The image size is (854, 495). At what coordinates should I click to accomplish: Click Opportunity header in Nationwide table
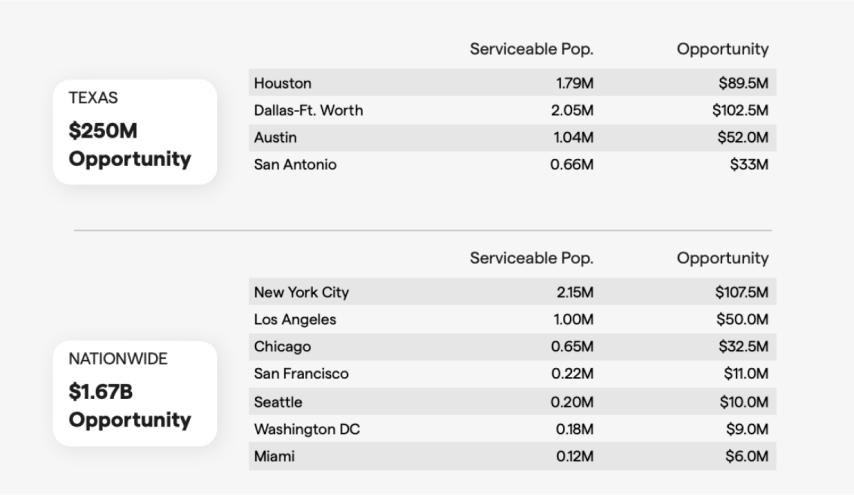click(x=722, y=259)
